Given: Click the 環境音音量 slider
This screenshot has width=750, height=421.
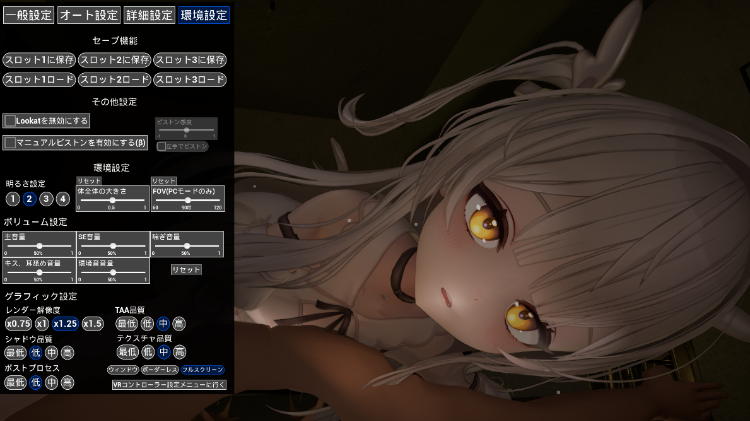Looking at the screenshot, I should [113, 272].
